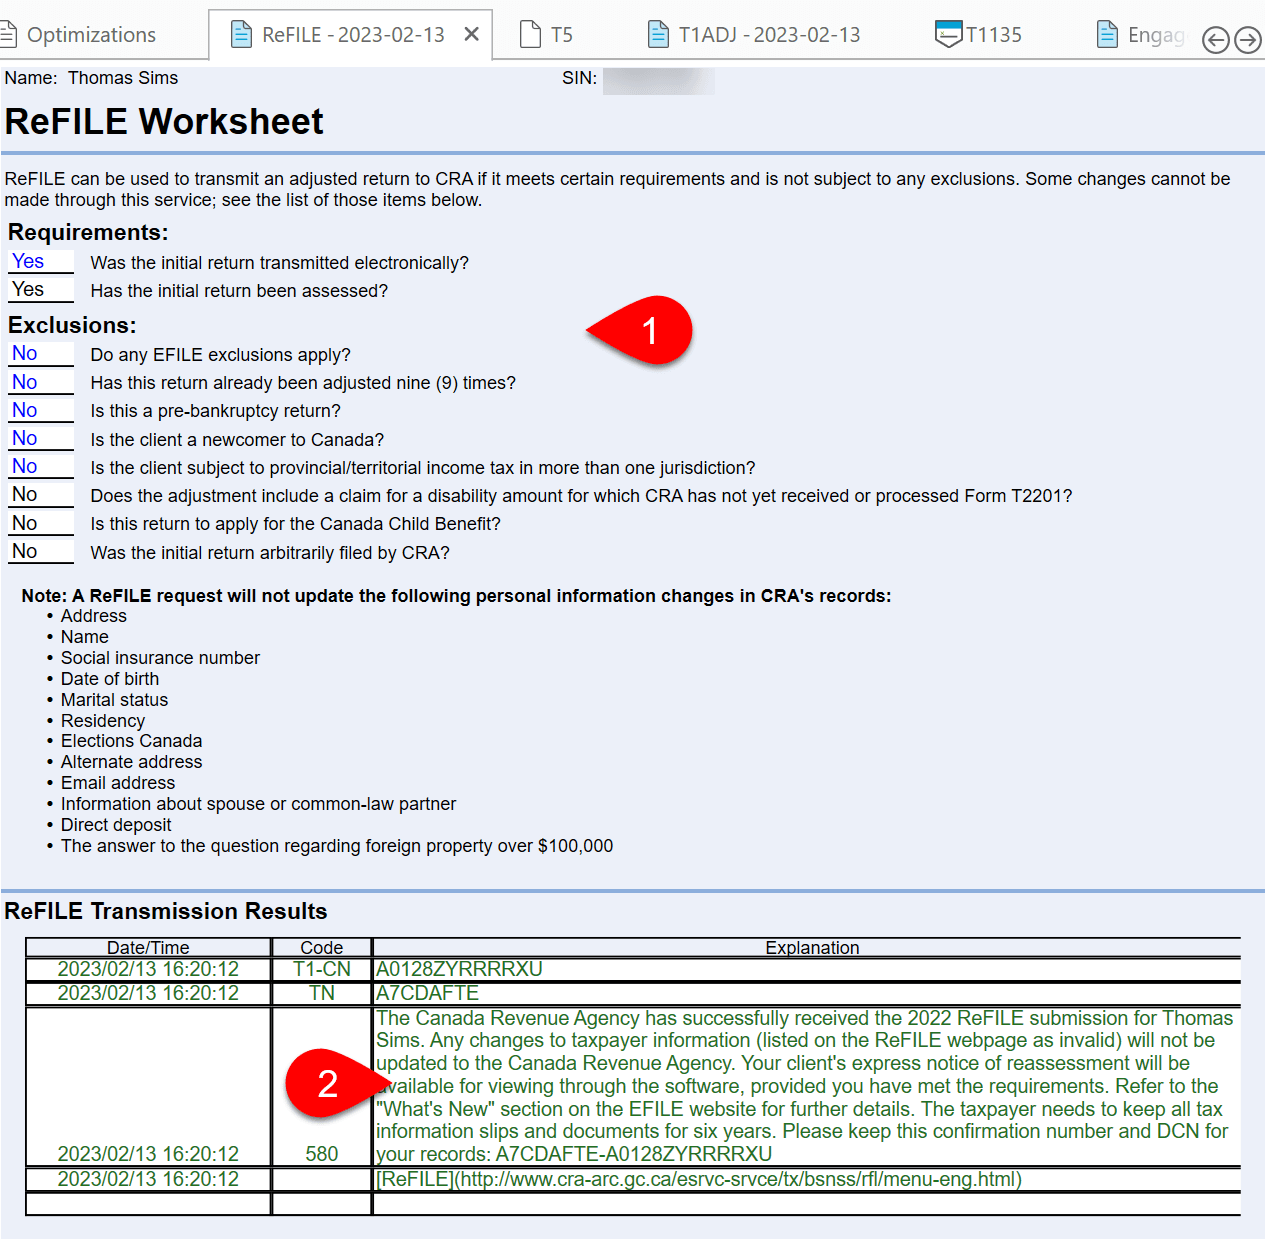Click the T1135 tab's form icon

[x=948, y=34]
